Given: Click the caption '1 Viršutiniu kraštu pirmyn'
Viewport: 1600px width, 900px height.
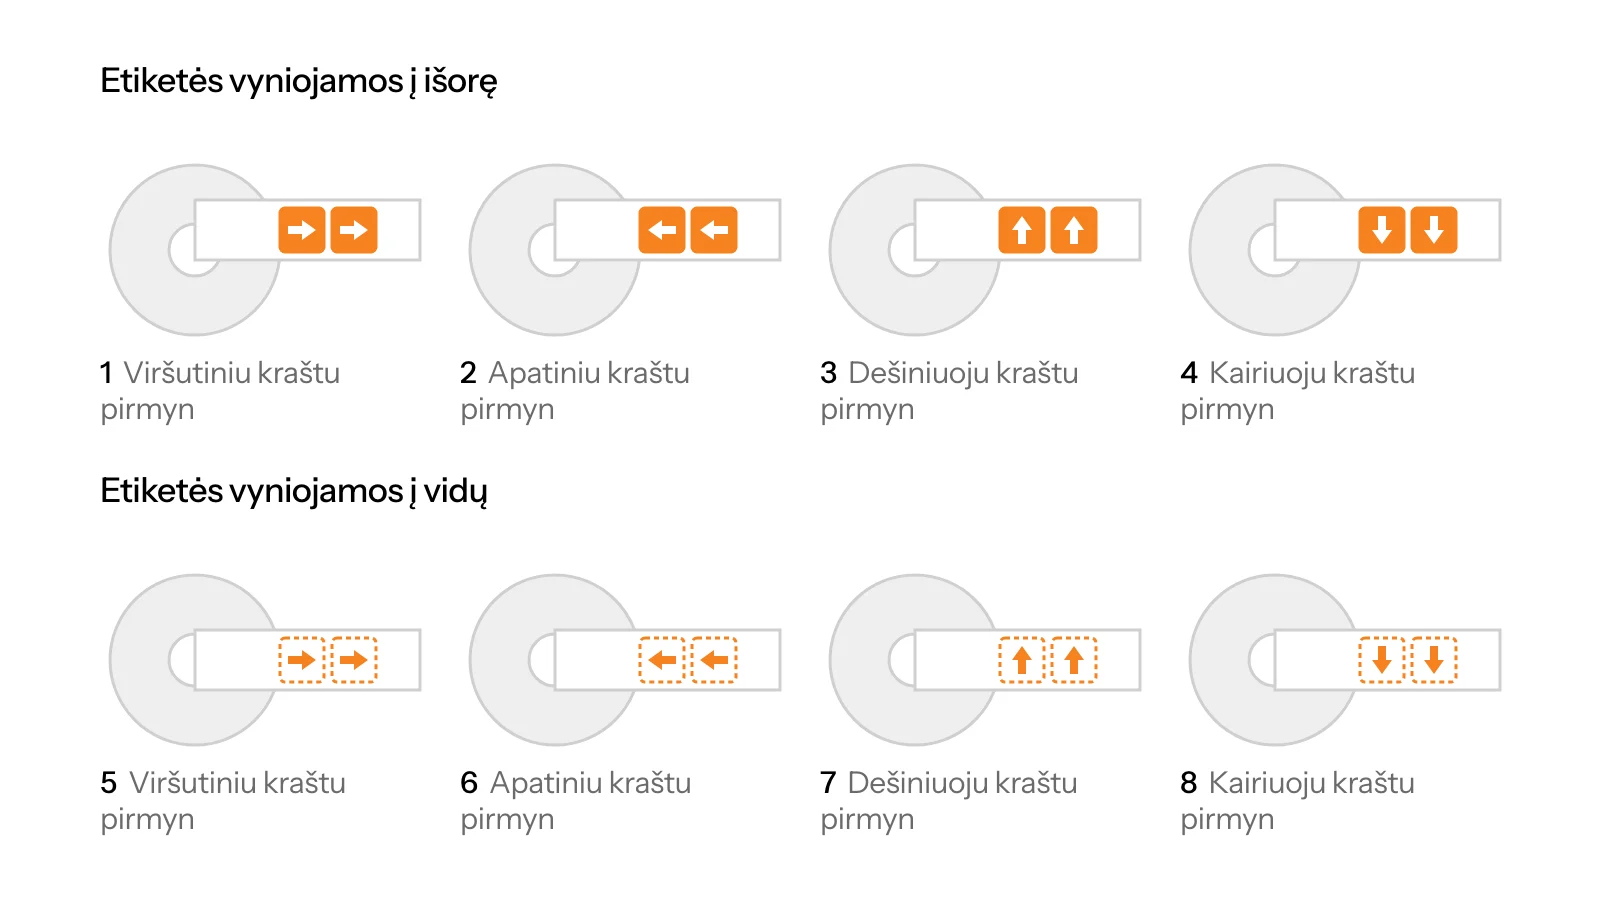Looking at the screenshot, I should (x=220, y=391).
